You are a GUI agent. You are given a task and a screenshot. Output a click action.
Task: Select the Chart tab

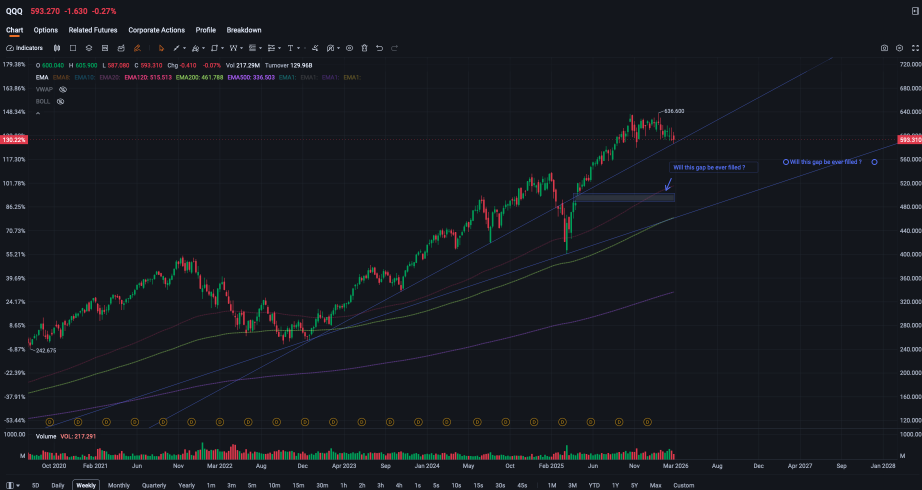pyautogui.click(x=15, y=30)
